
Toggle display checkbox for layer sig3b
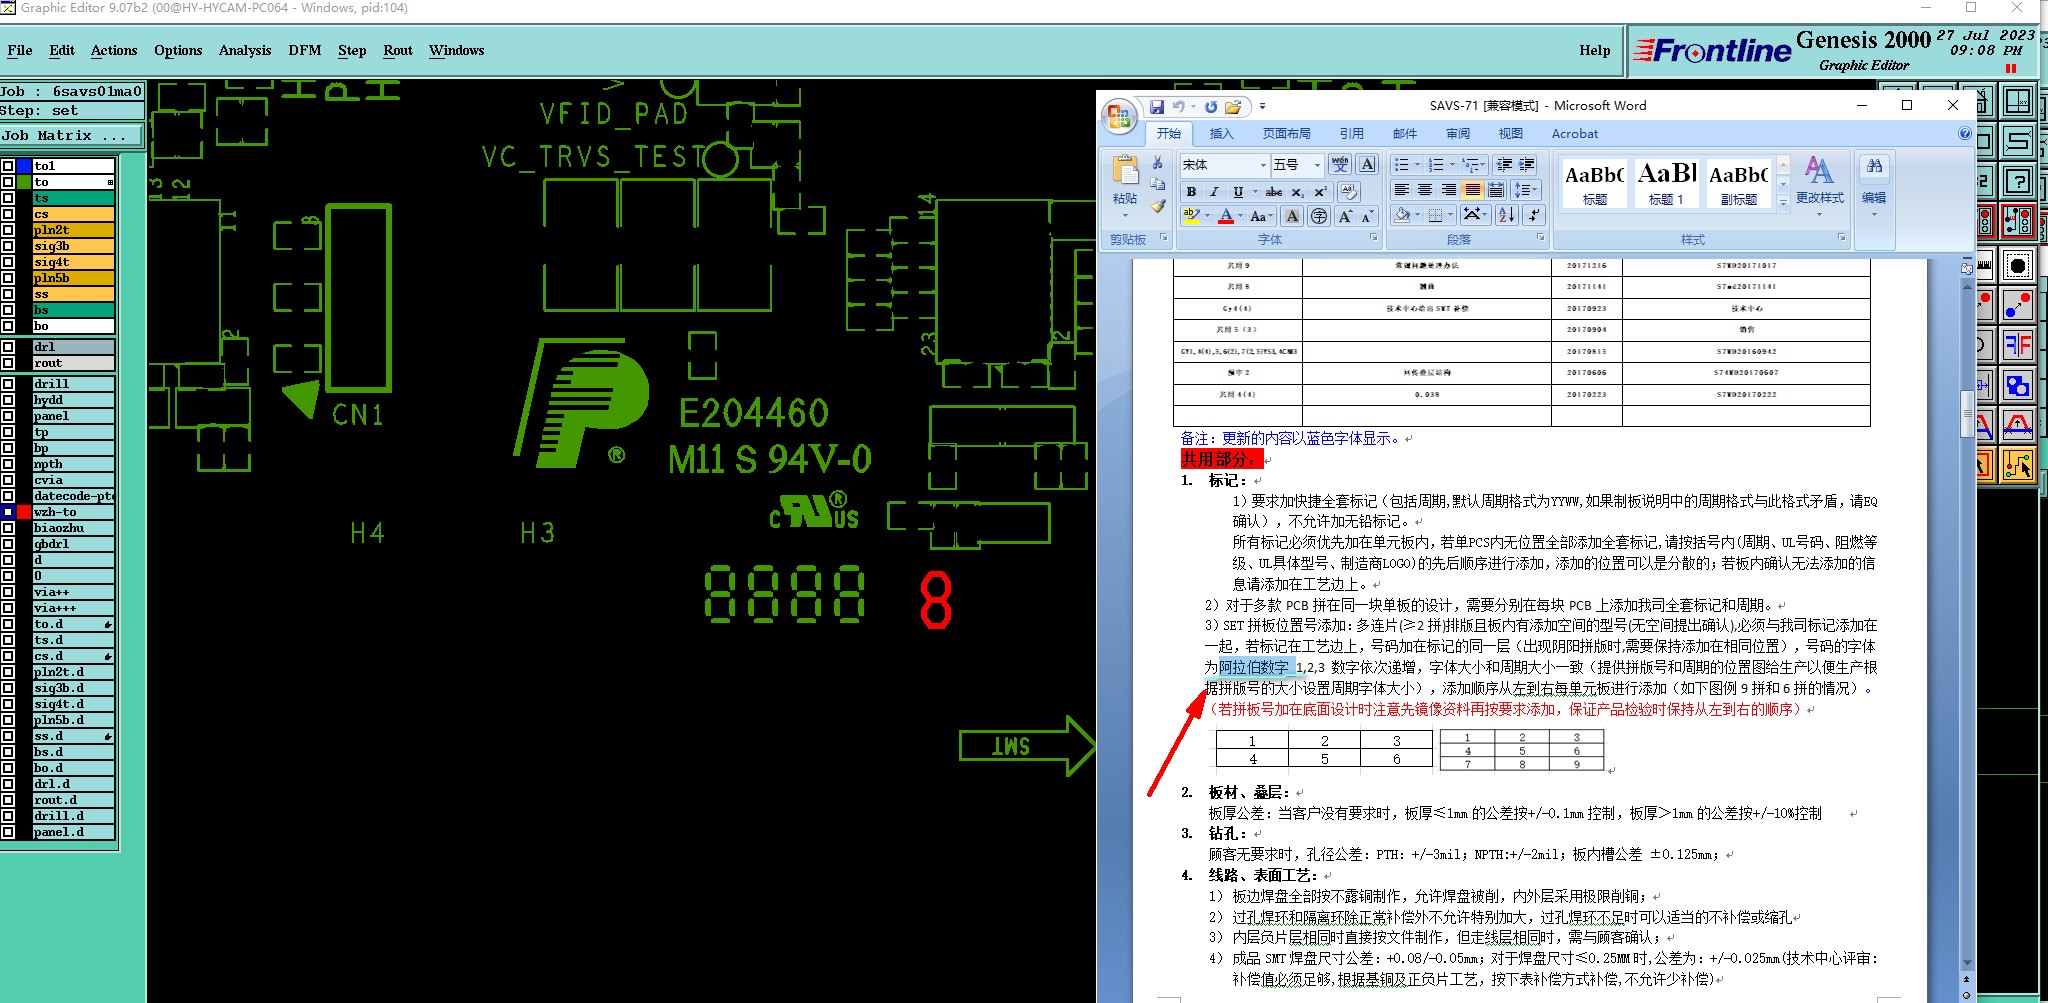[x=8, y=246]
